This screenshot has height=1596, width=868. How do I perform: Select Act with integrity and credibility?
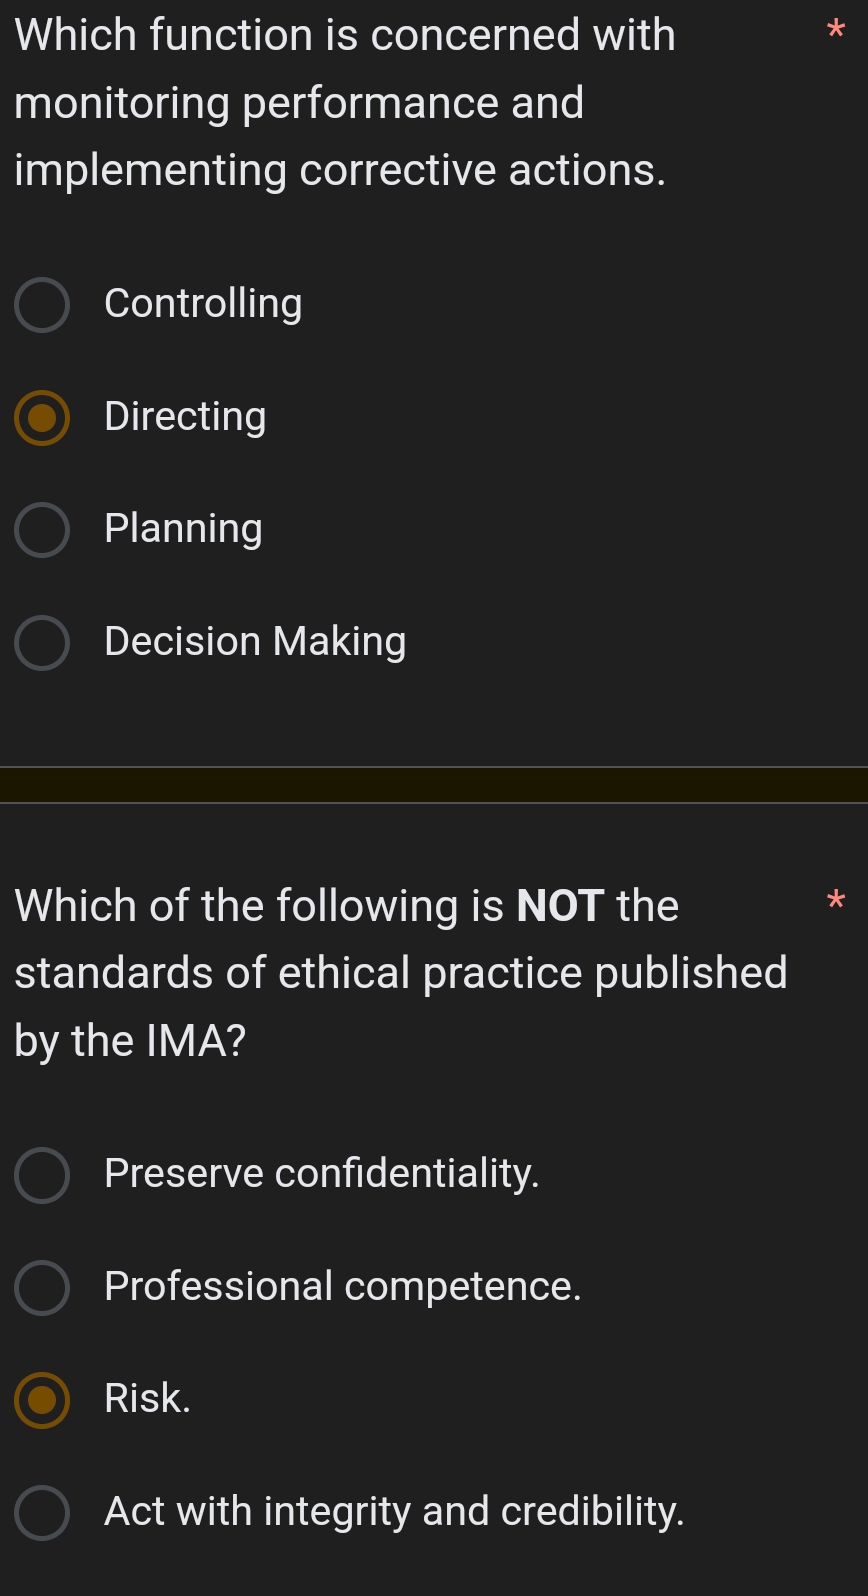(42, 1513)
